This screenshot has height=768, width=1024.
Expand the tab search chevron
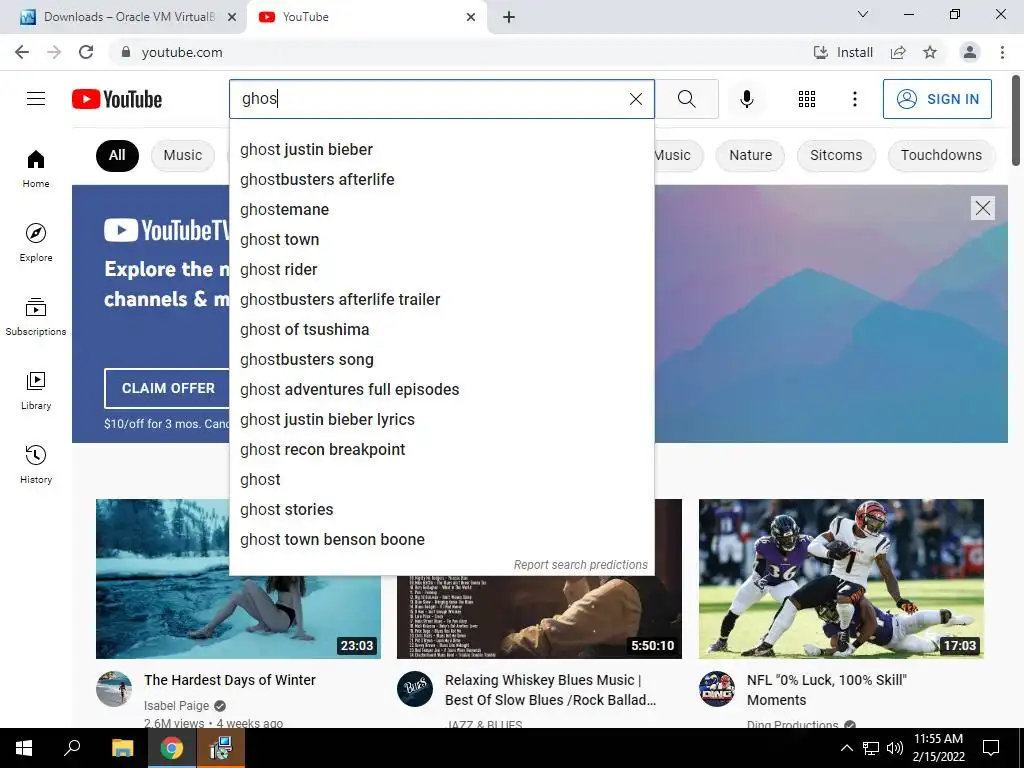coord(863,14)
